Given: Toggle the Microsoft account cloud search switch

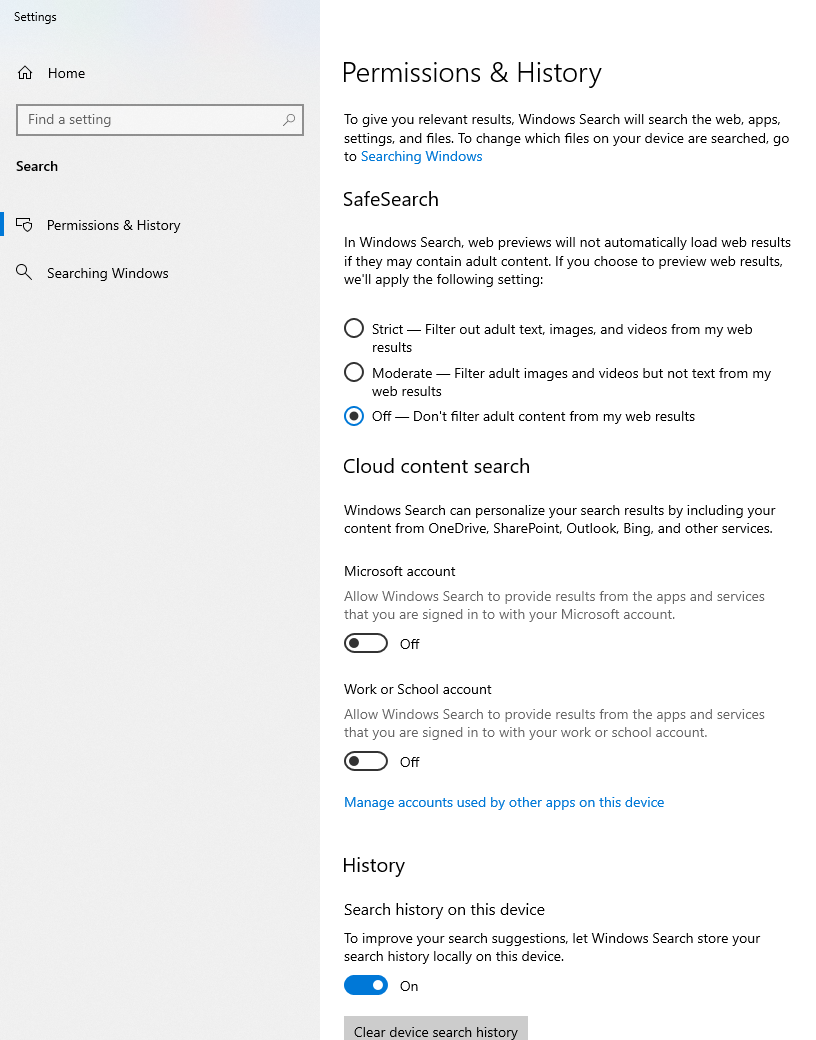Looking at the screenshot, I should click(366, 643).
